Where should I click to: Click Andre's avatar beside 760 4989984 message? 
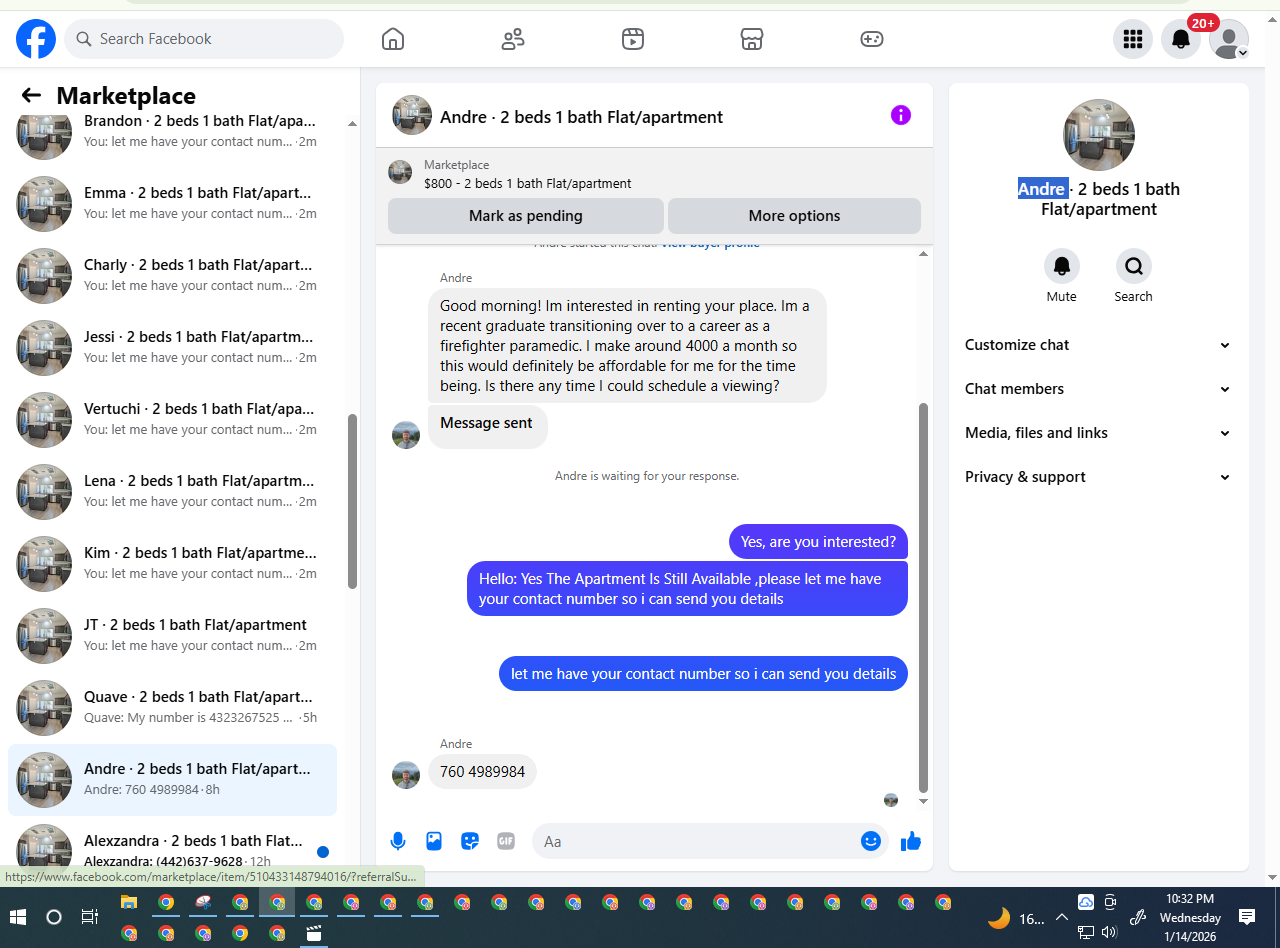[x=406, y=775]
